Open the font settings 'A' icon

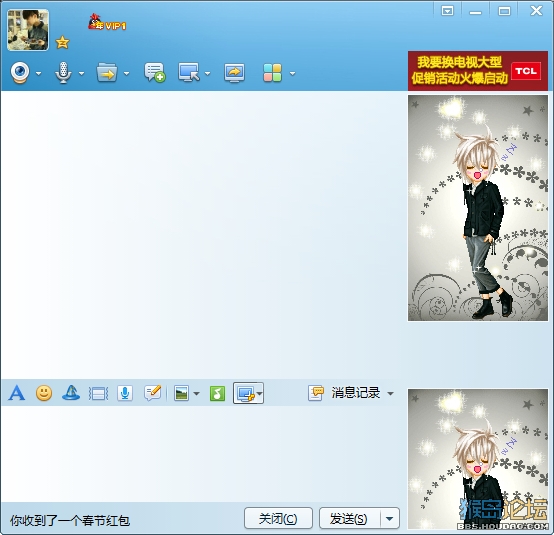coord(17,393)
